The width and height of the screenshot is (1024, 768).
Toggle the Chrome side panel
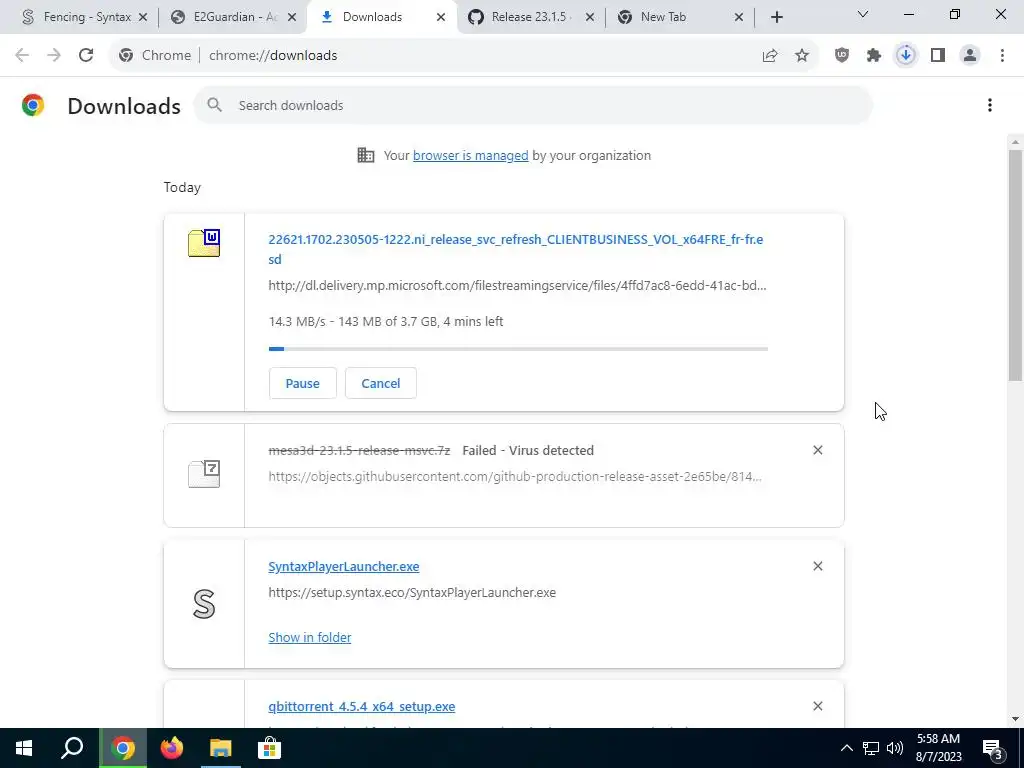click(938, 56)
